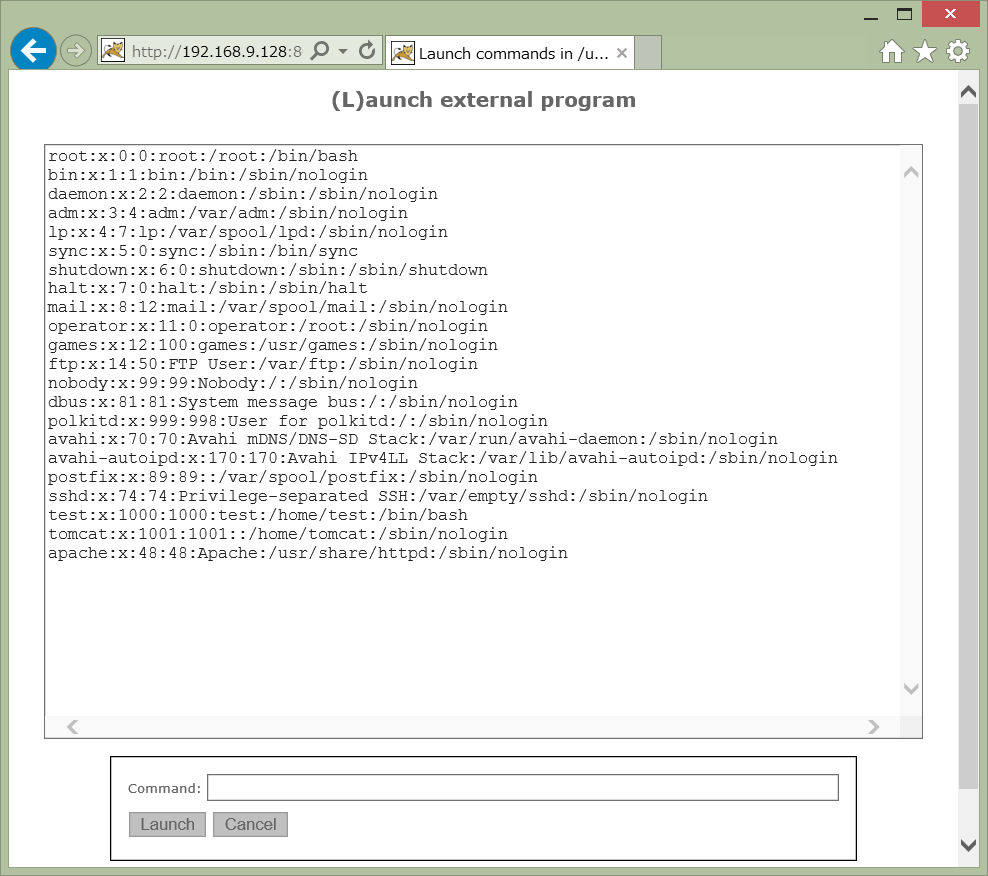Open Favorites with the star icon
This screenshot has height=876, width=988.
(x=924, y=52)
